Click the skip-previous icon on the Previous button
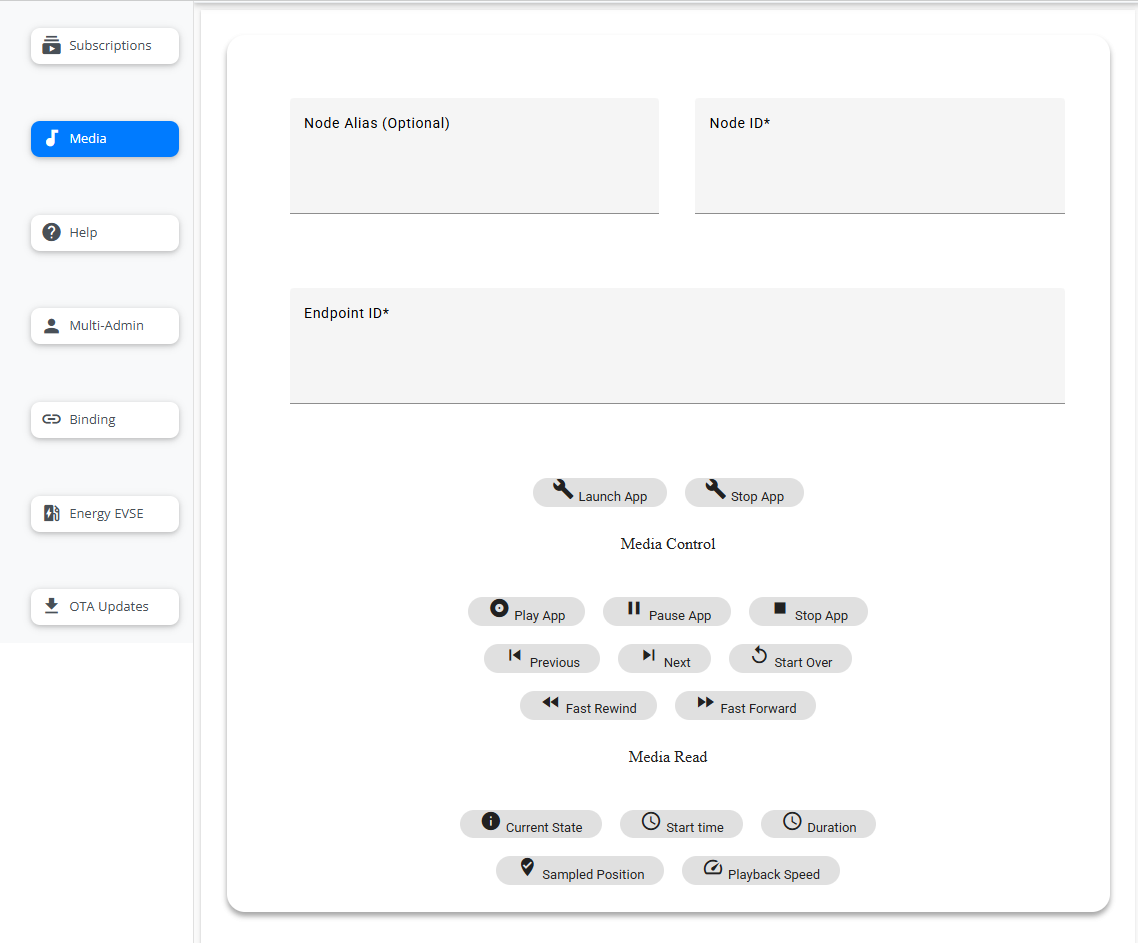 (x=515, y=656)
